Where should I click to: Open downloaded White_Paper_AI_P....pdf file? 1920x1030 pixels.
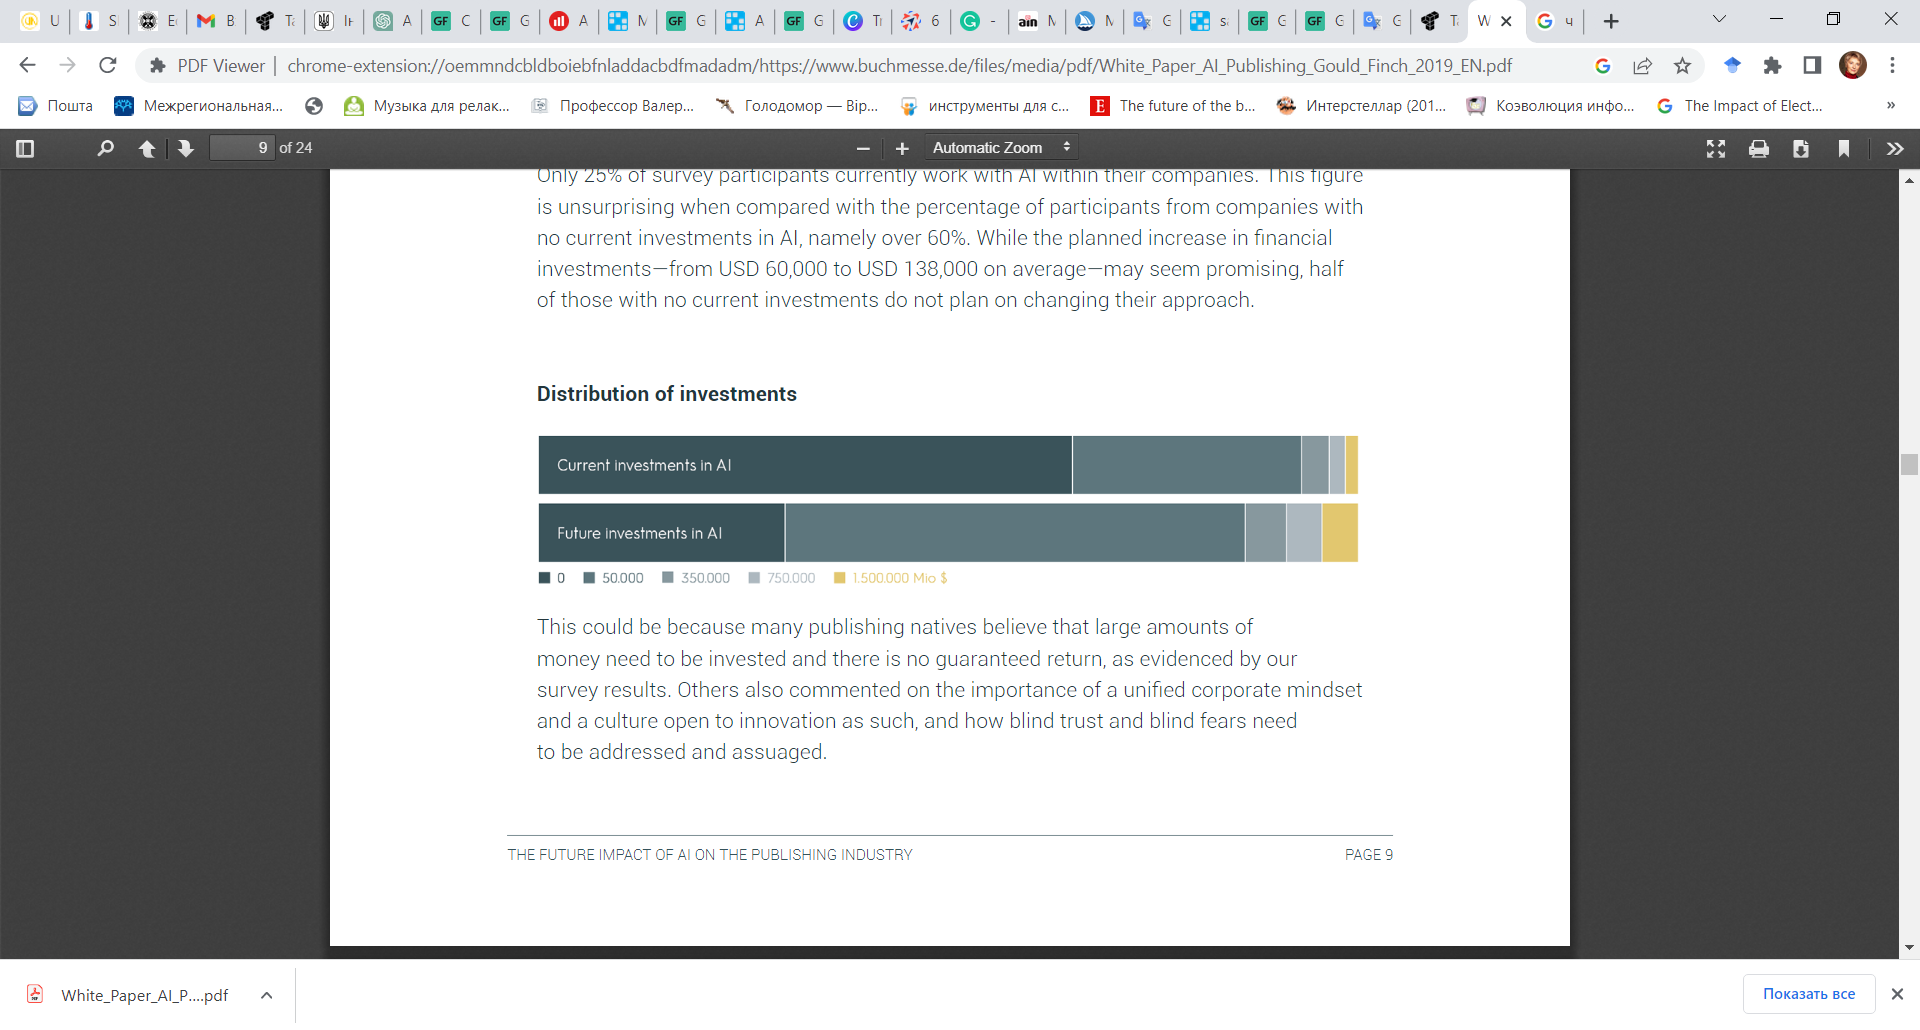coord(130,995)
